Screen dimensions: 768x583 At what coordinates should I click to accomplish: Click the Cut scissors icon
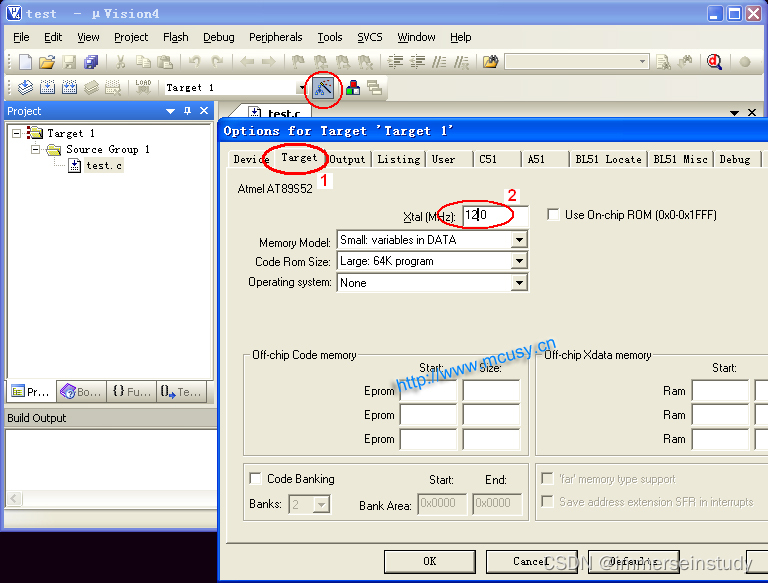(x=120, y=62)
